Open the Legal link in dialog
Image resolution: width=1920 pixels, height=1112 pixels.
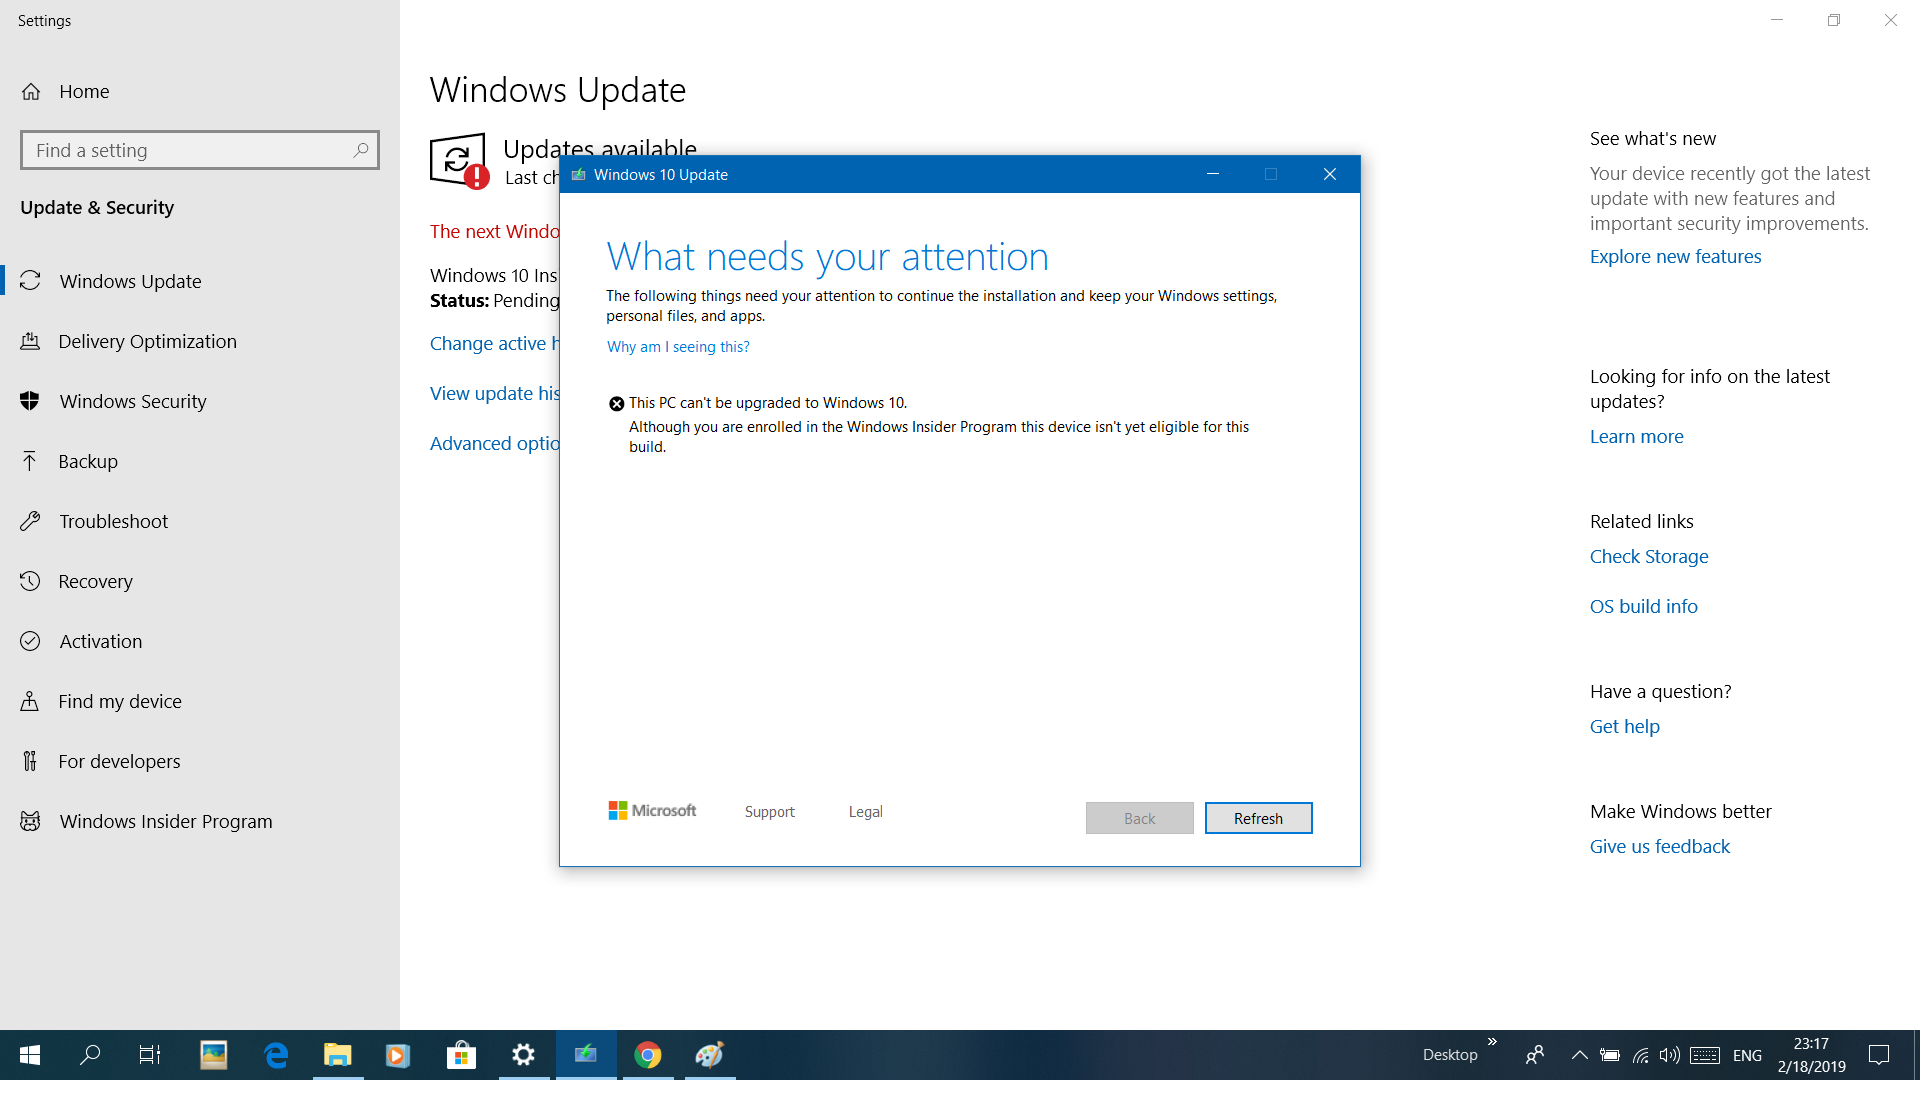866,812
